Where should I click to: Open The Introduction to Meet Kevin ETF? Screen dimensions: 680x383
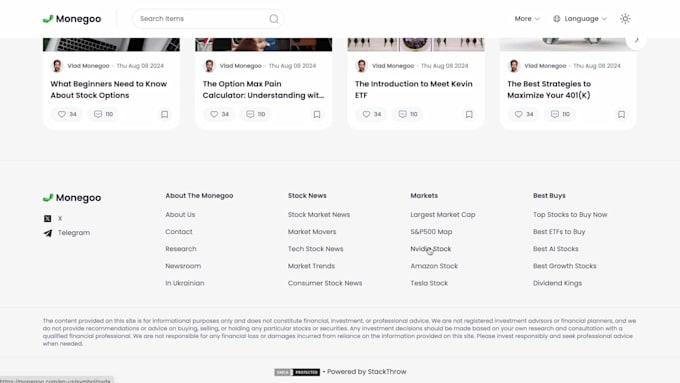tap(414, 89)
